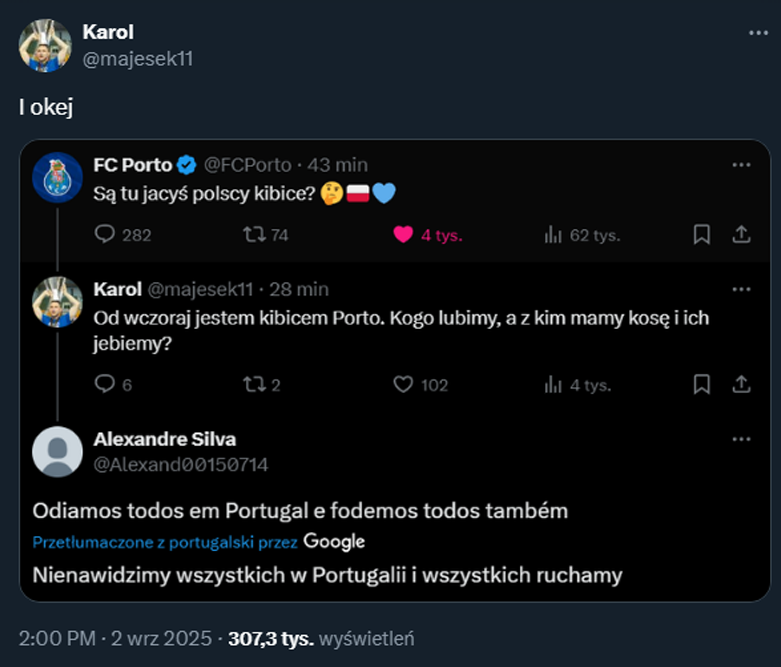This screenshot has width=781, height=667.
Task: Open the @FCPorto handle link
Action: tap(248, 165)
